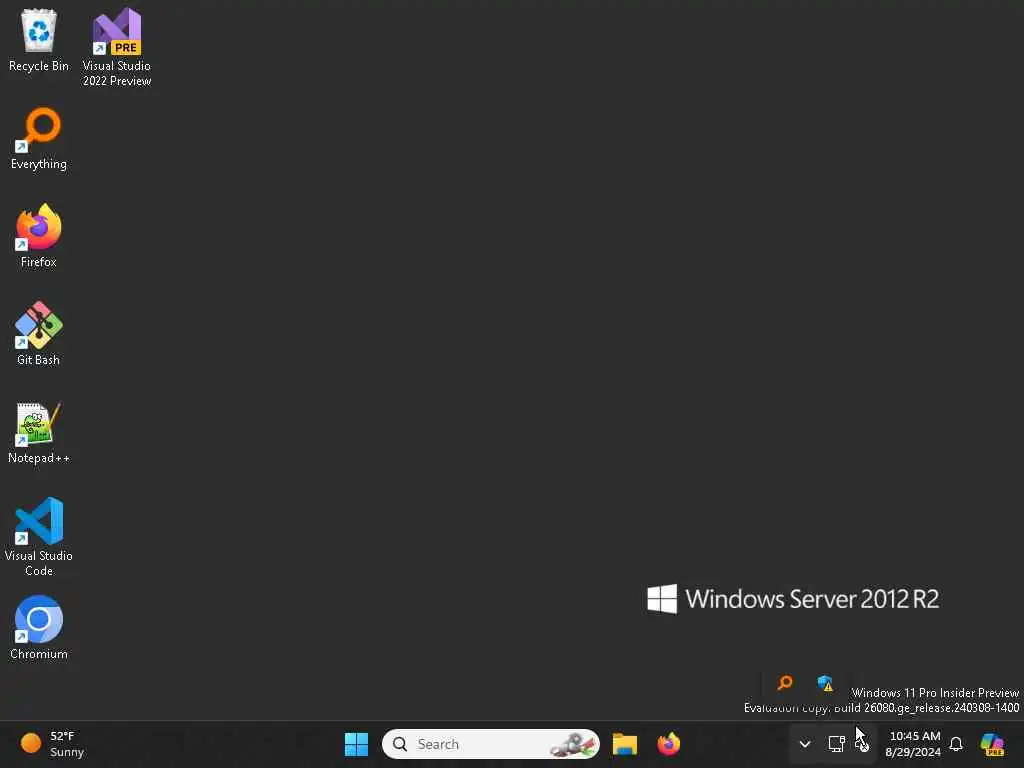Image resolution: width=1024 pixels, height=768 pixels.
Task: Launch Firefox from the taskbar
Action: tap(669, 744)
